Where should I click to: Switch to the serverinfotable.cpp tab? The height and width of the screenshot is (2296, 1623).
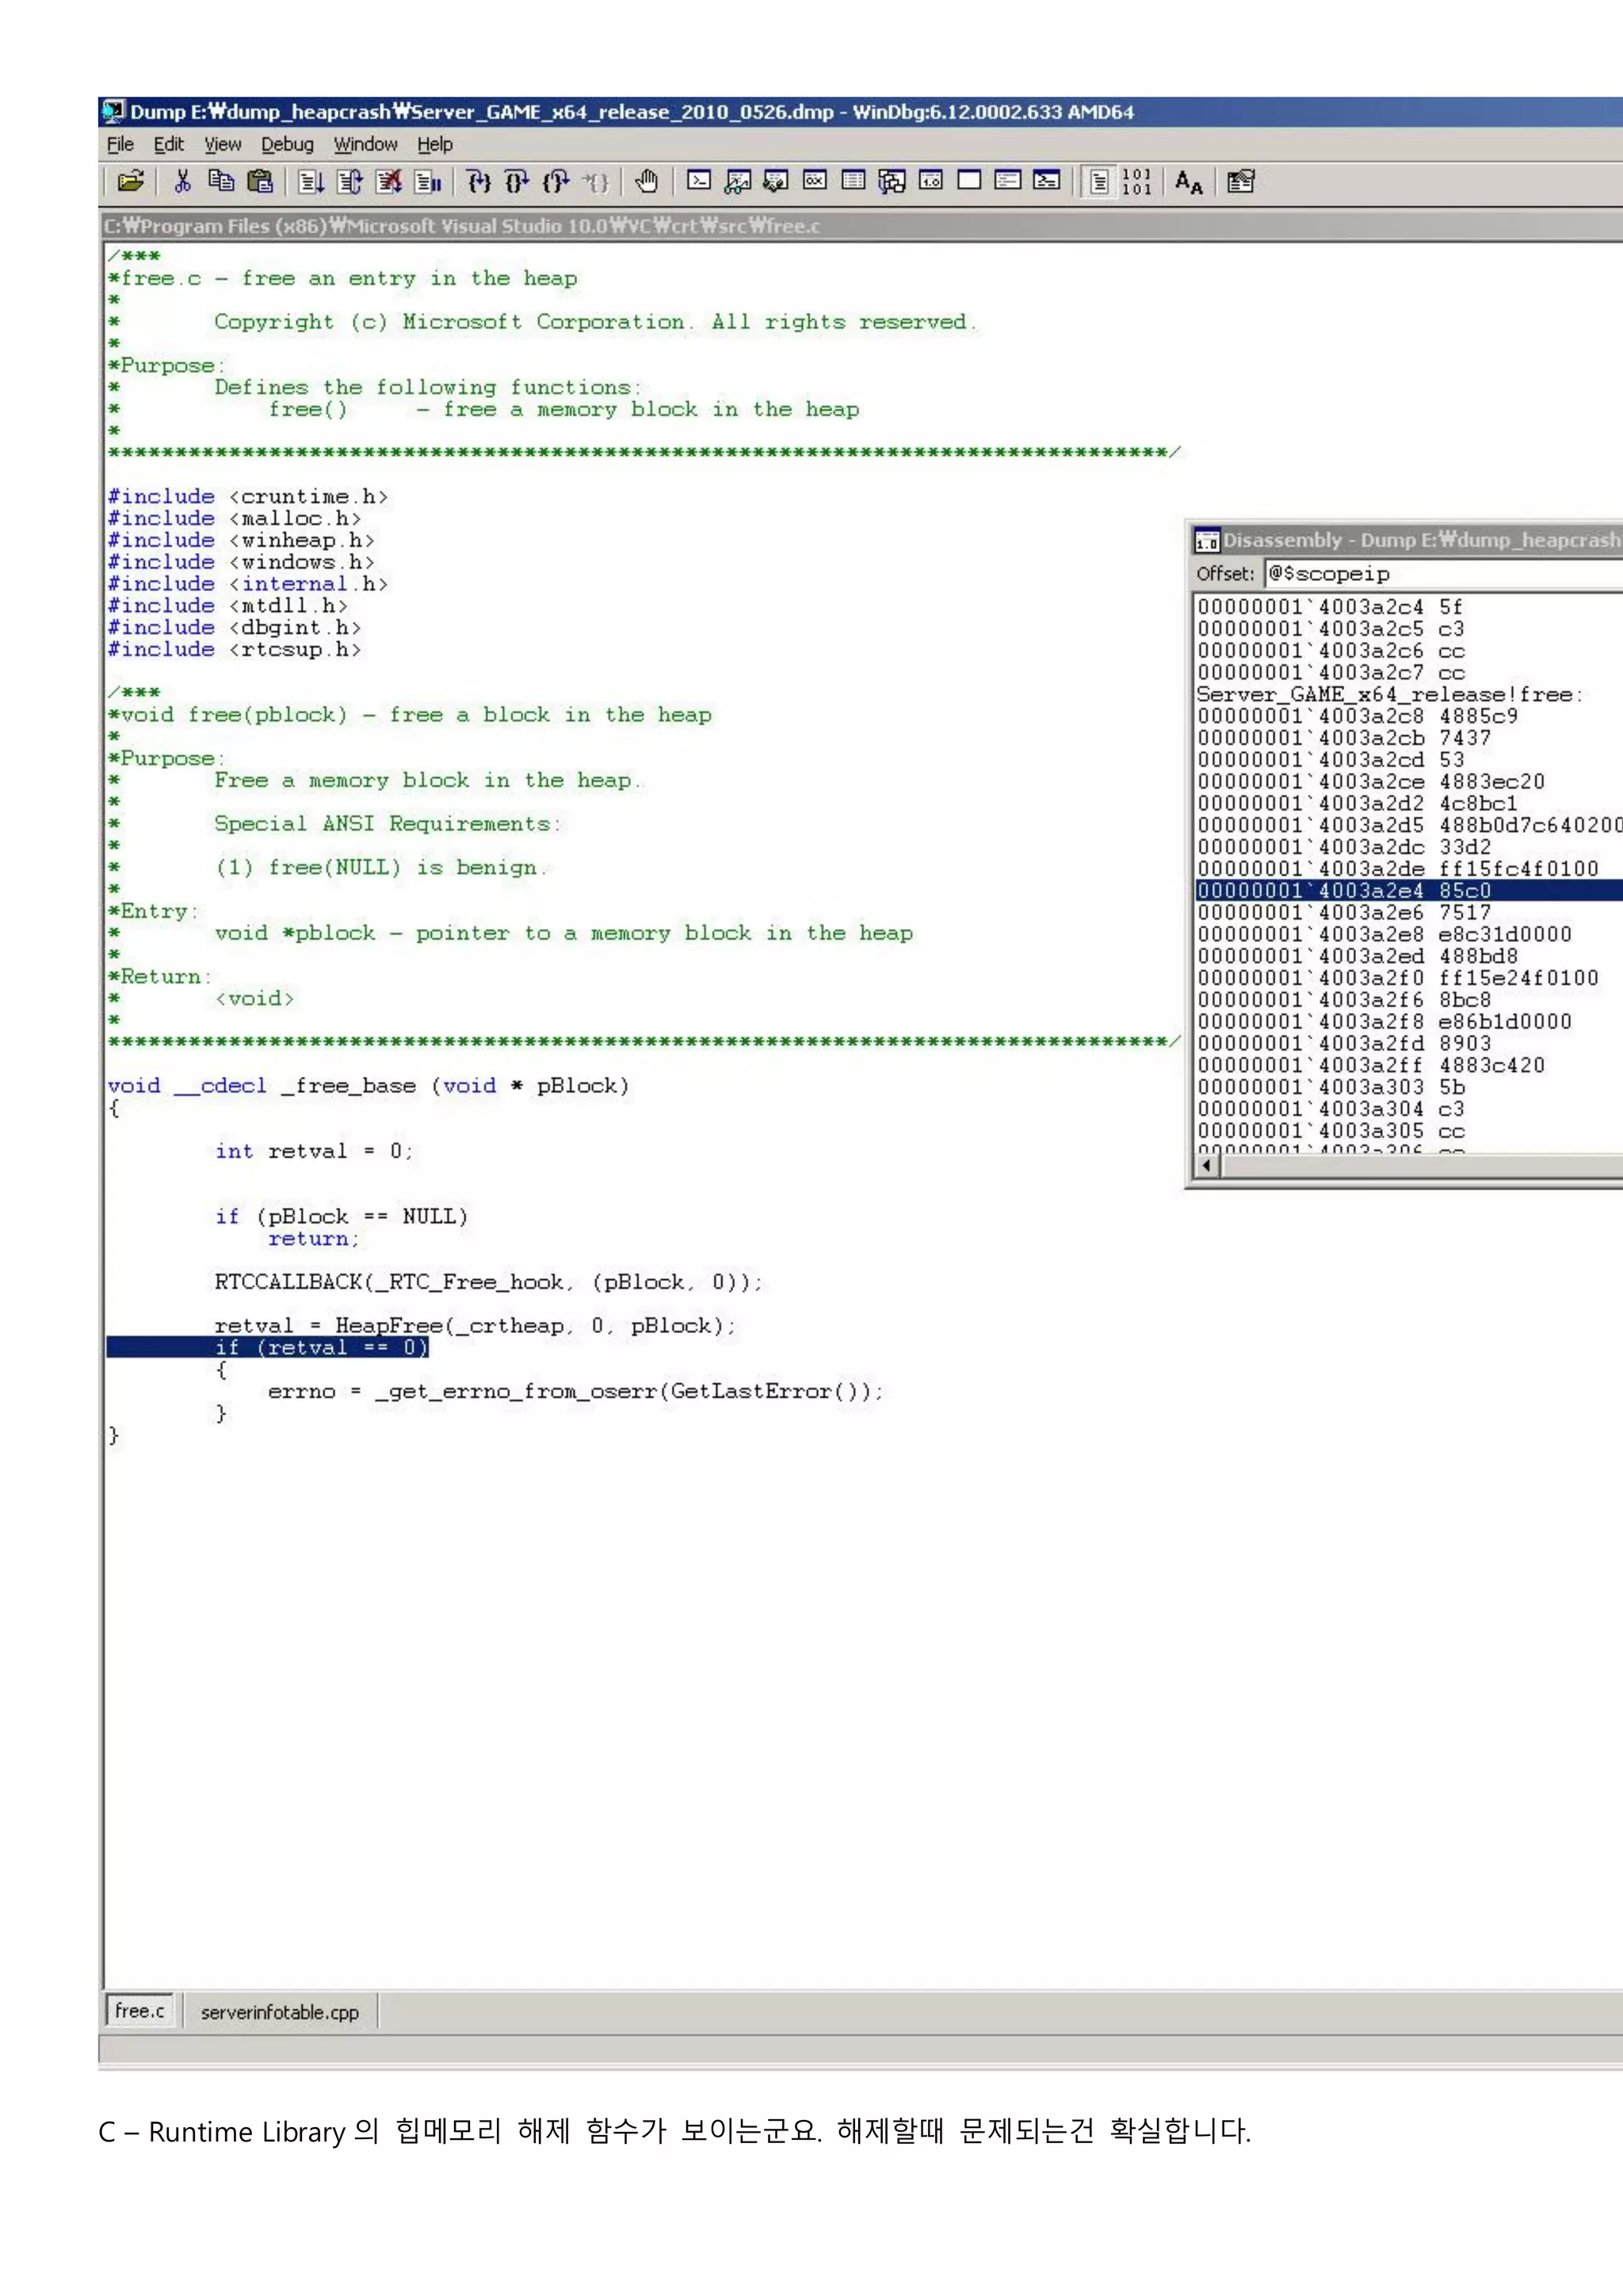coord(280,2012)
